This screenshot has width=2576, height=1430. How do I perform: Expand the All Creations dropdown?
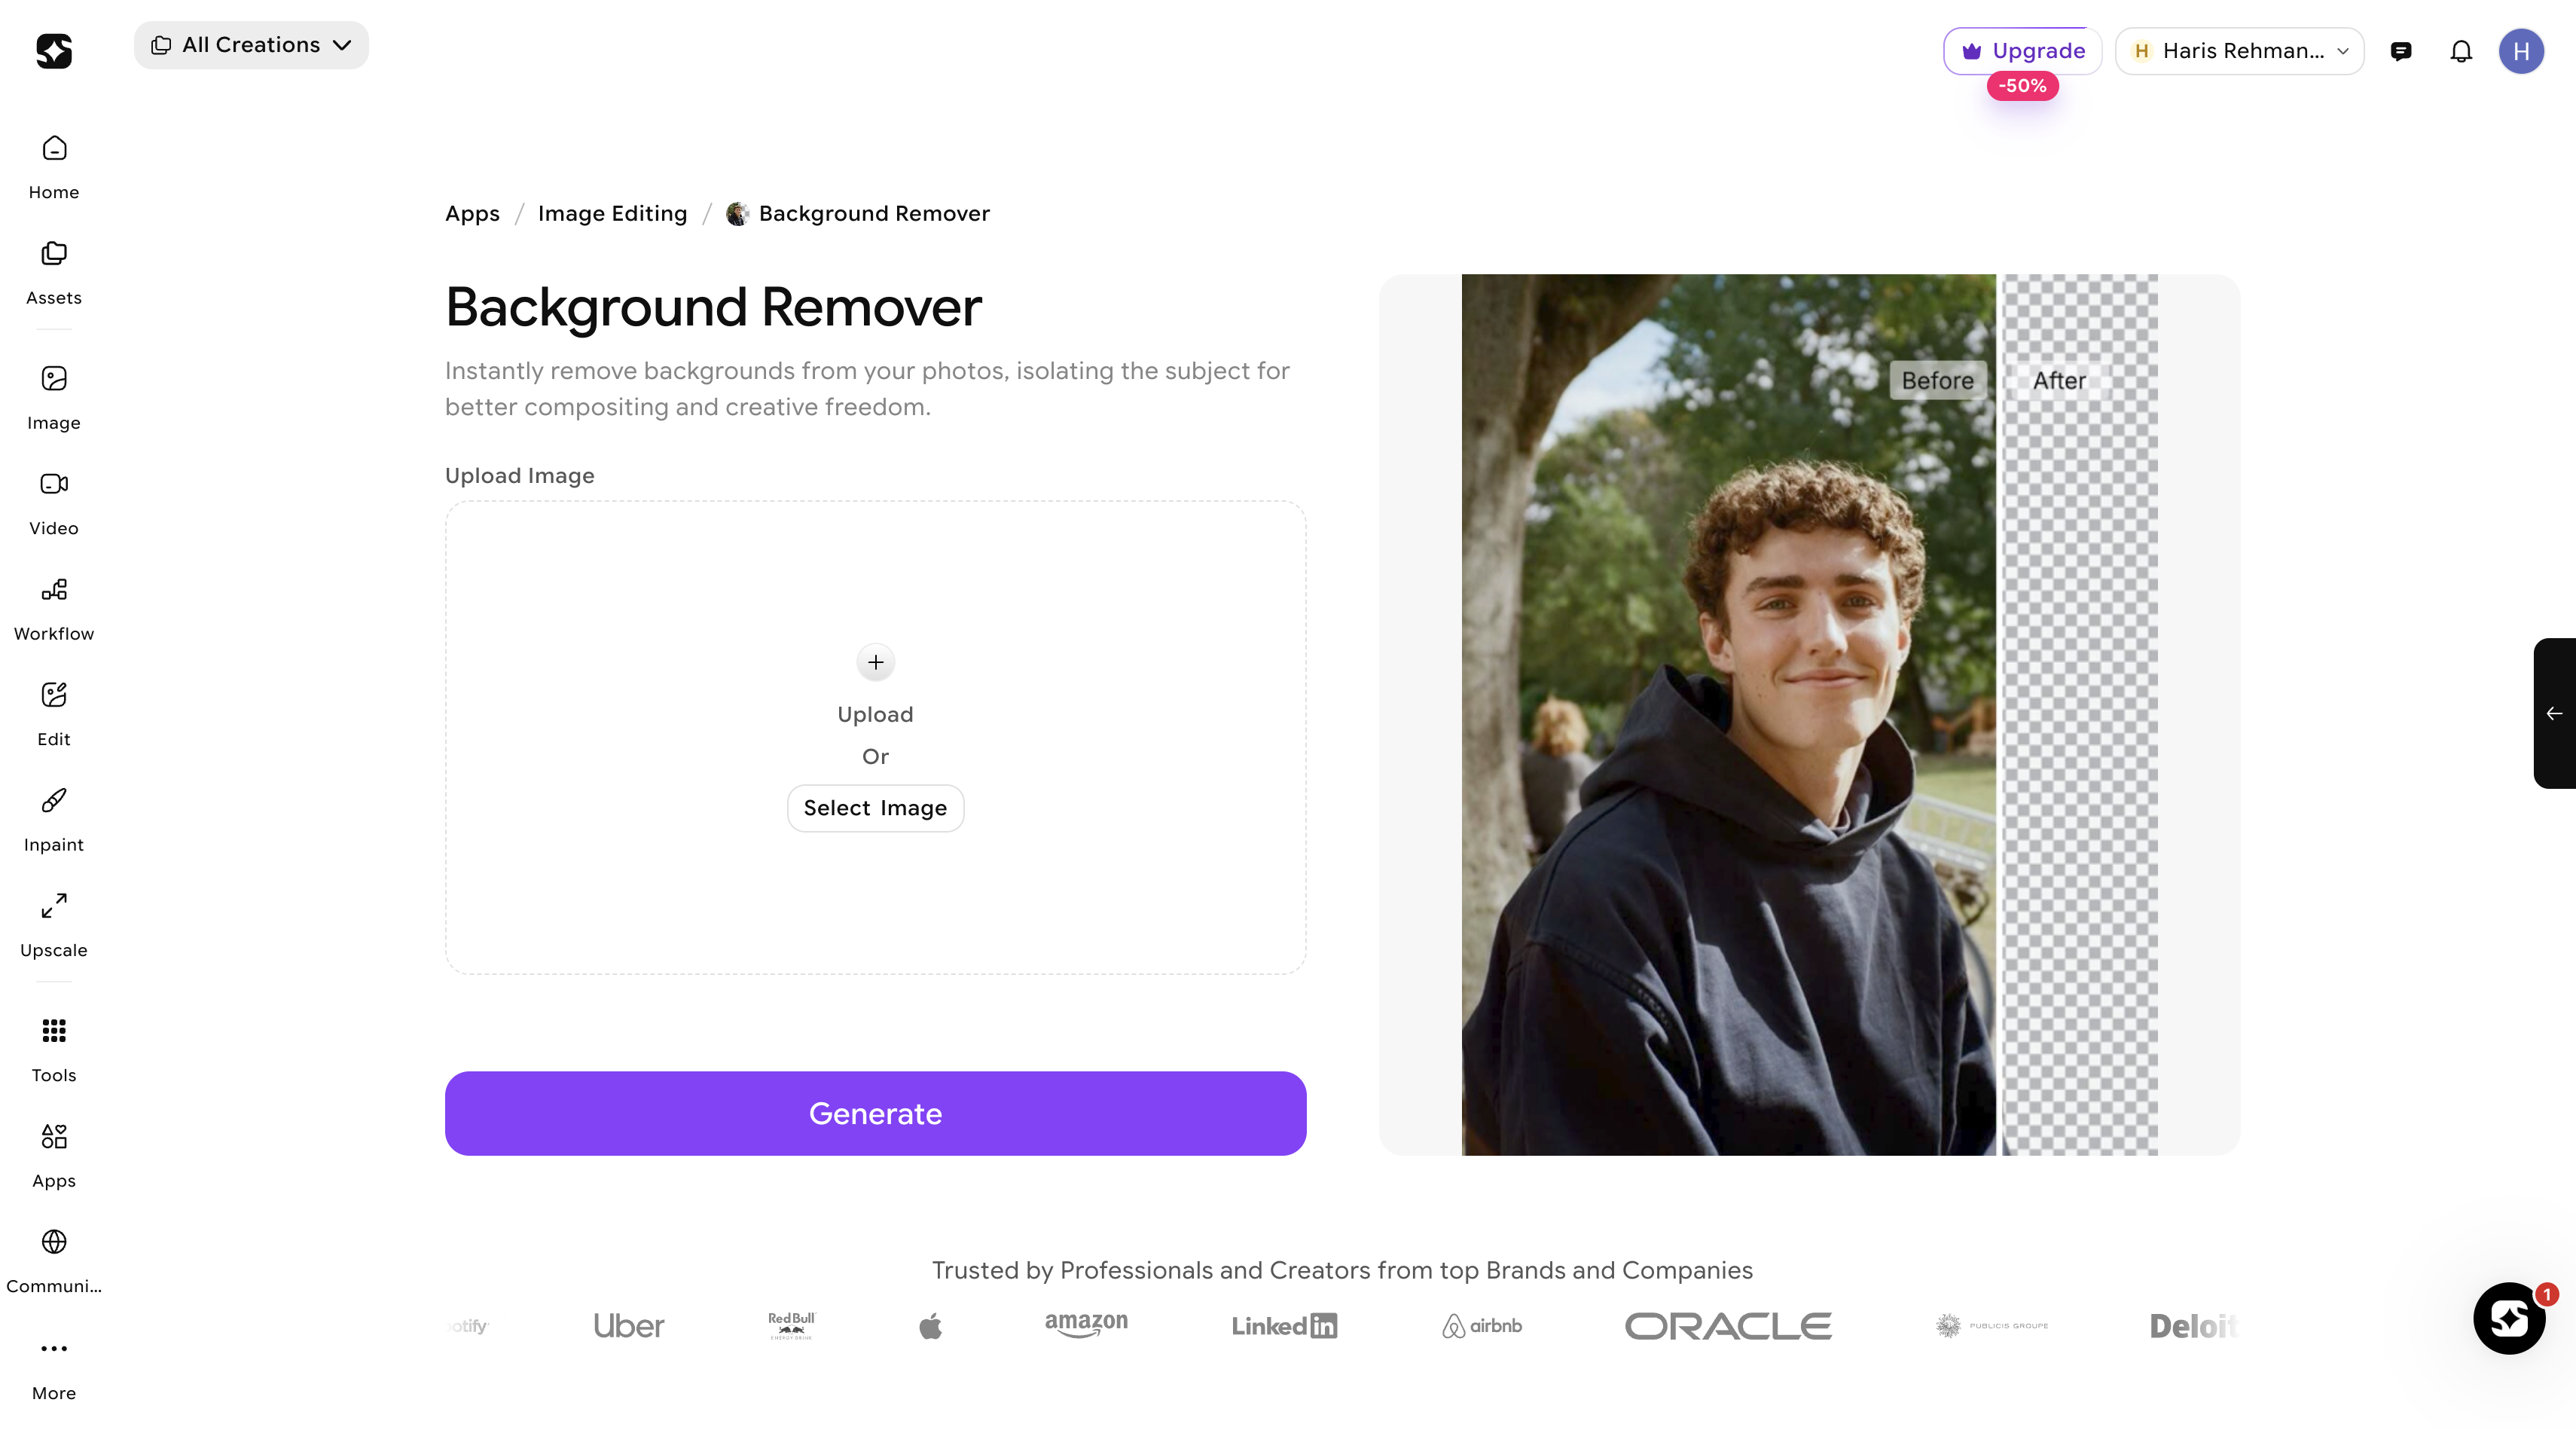251,45
